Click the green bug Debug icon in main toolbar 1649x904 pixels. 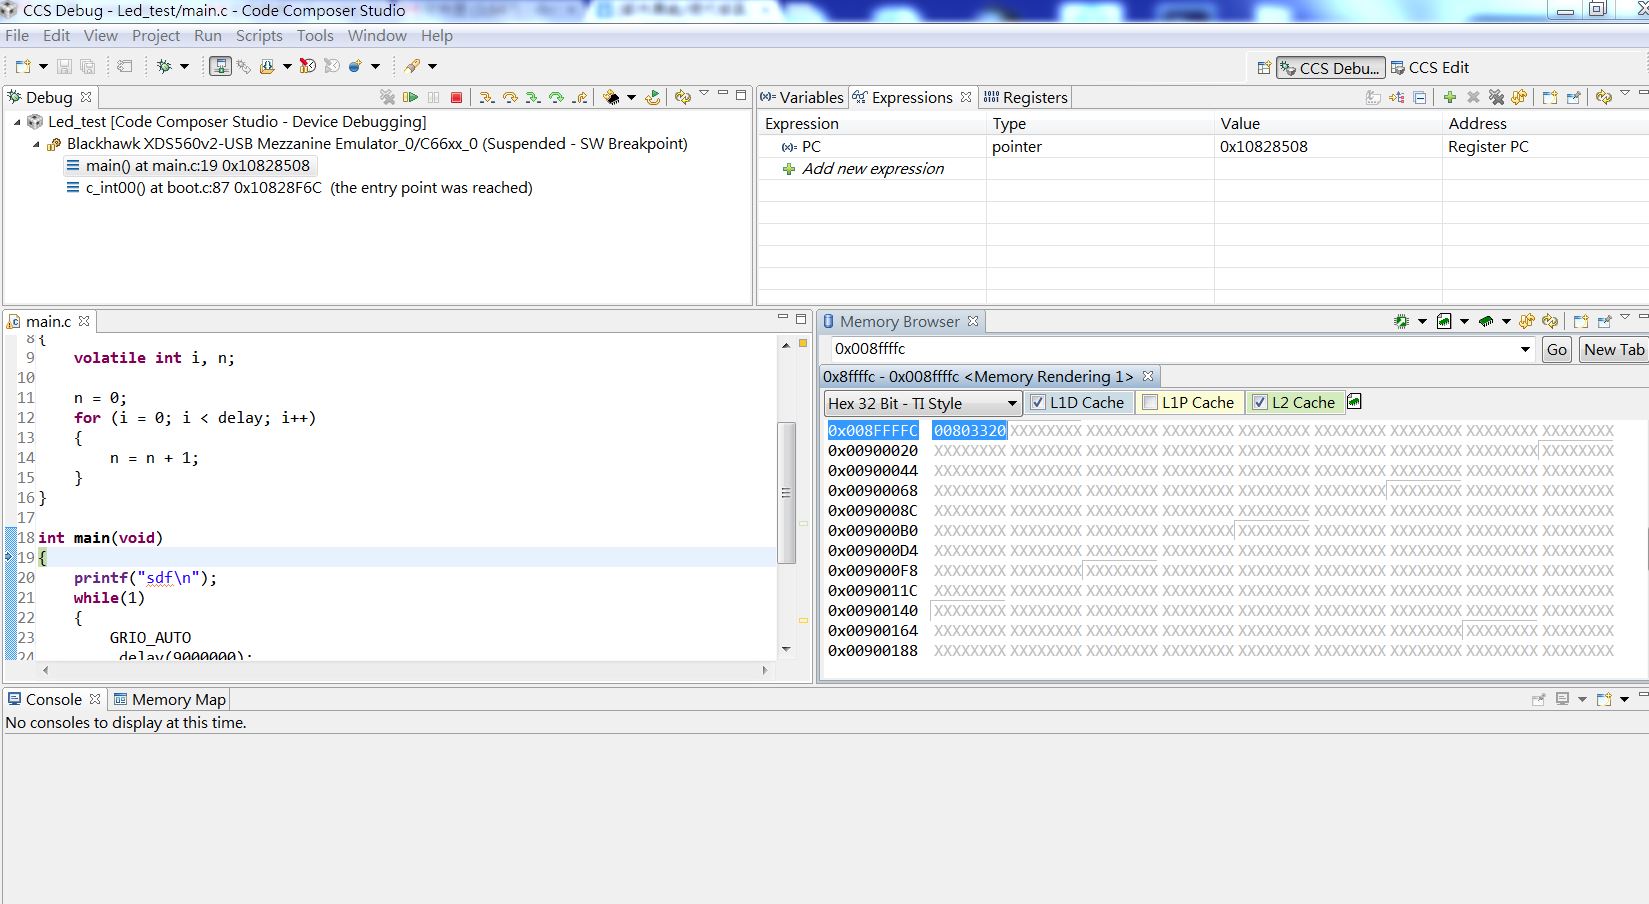(164, 66)
